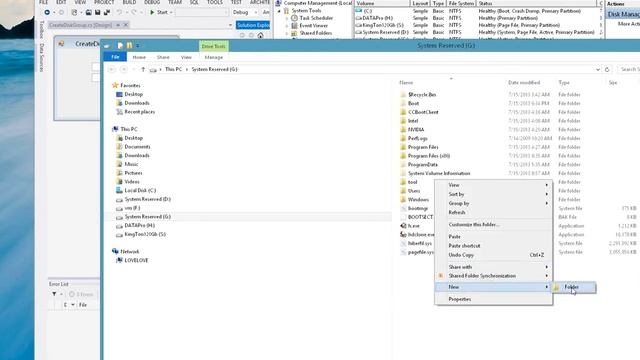This screenshot has height=360, width=640.
Task: Choose Paste in the context menu
Action: click(493, 236)
